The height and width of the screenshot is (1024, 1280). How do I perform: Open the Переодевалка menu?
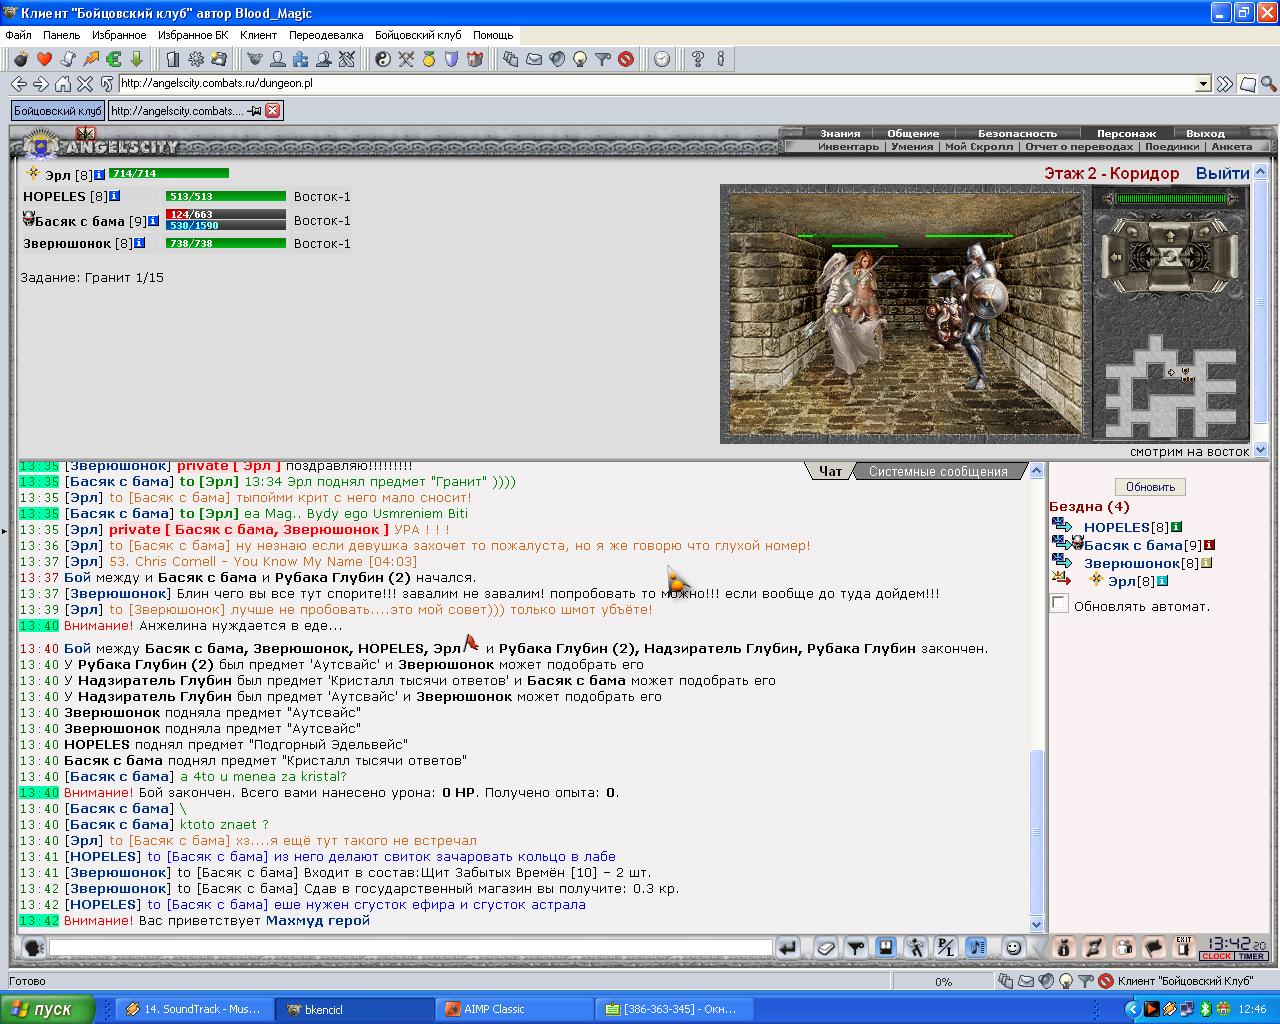(x=326, y=35)
